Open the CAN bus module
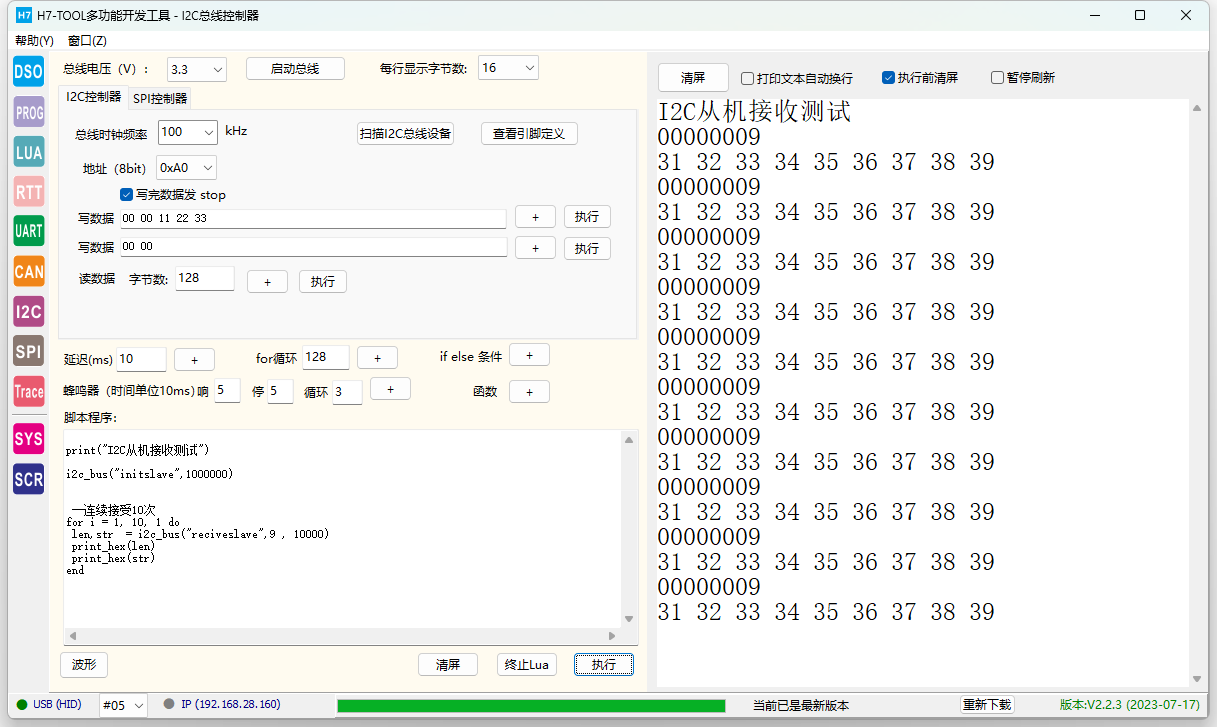The width and height of the screenshot is (1217, 727). [x=29, y=271]
